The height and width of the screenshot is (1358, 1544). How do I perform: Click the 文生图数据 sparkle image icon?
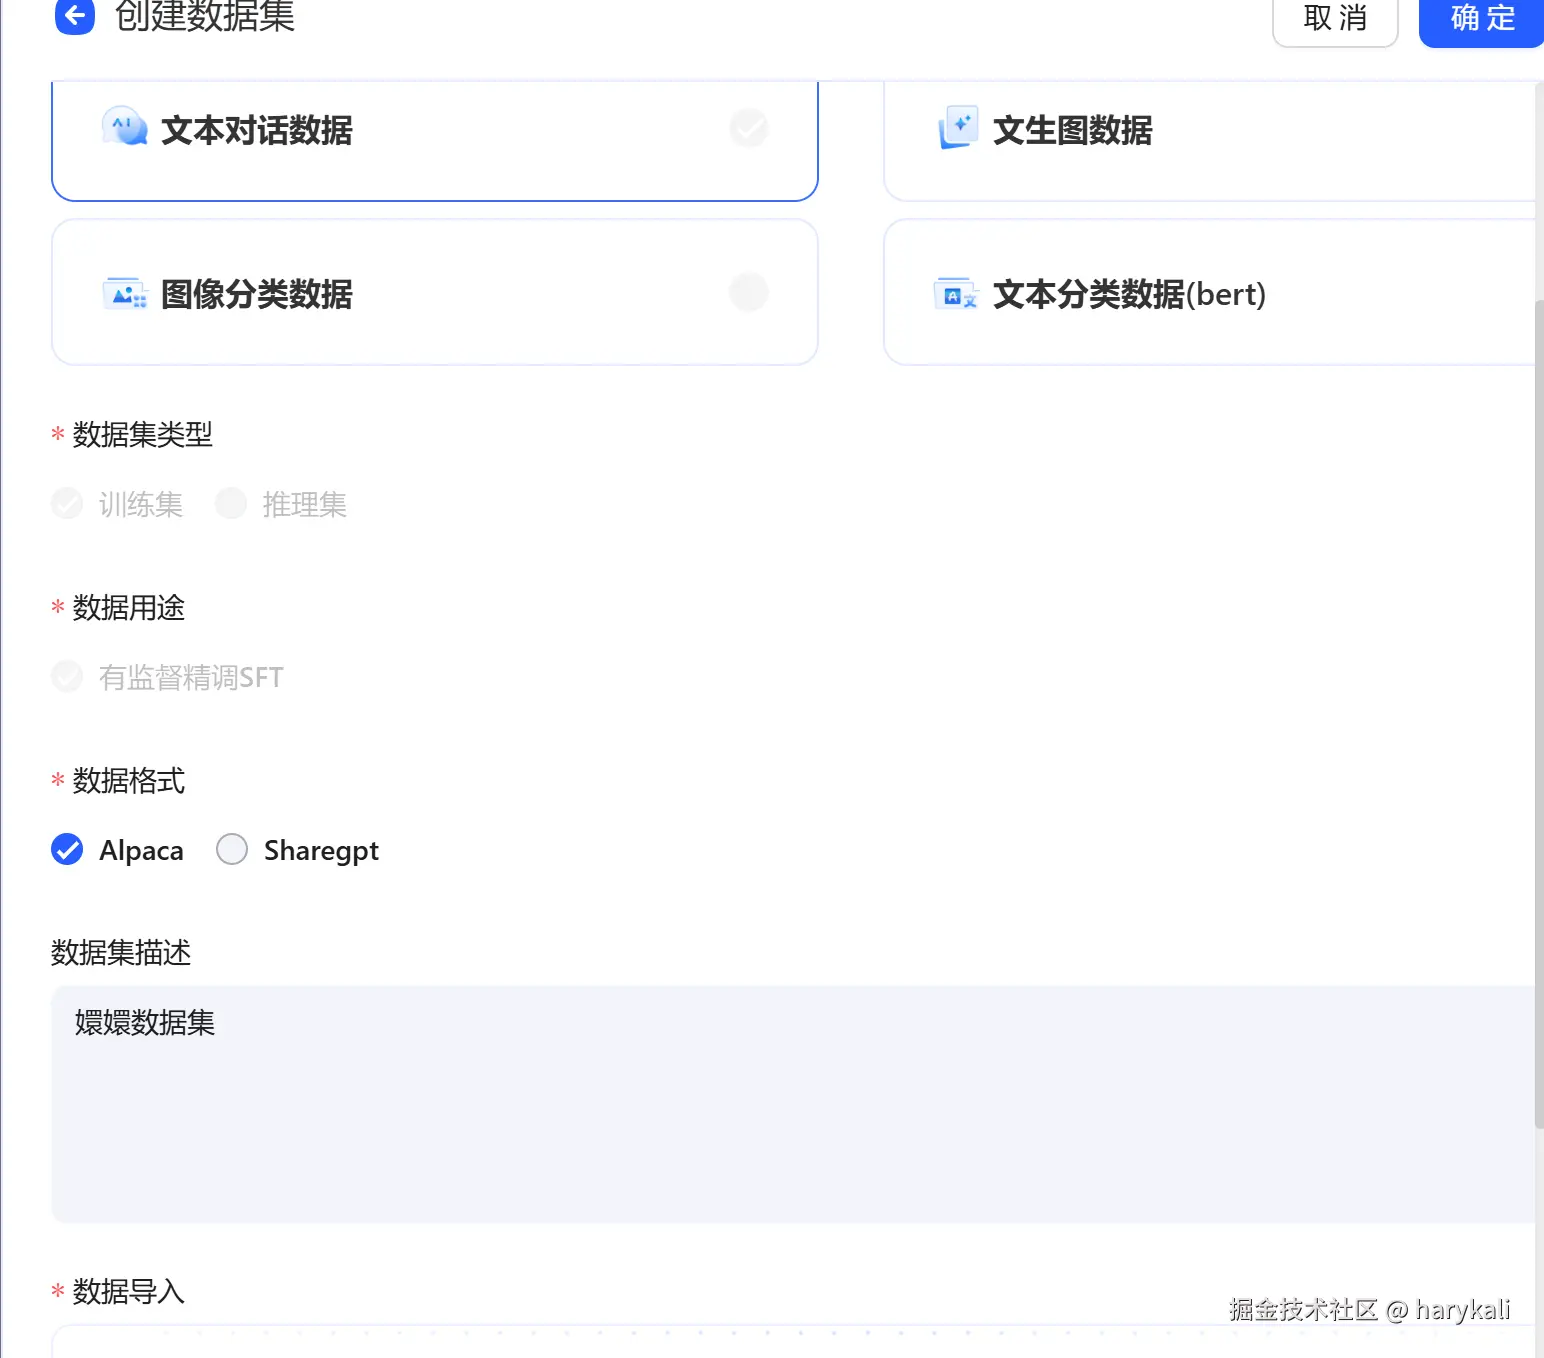(958, 128)
